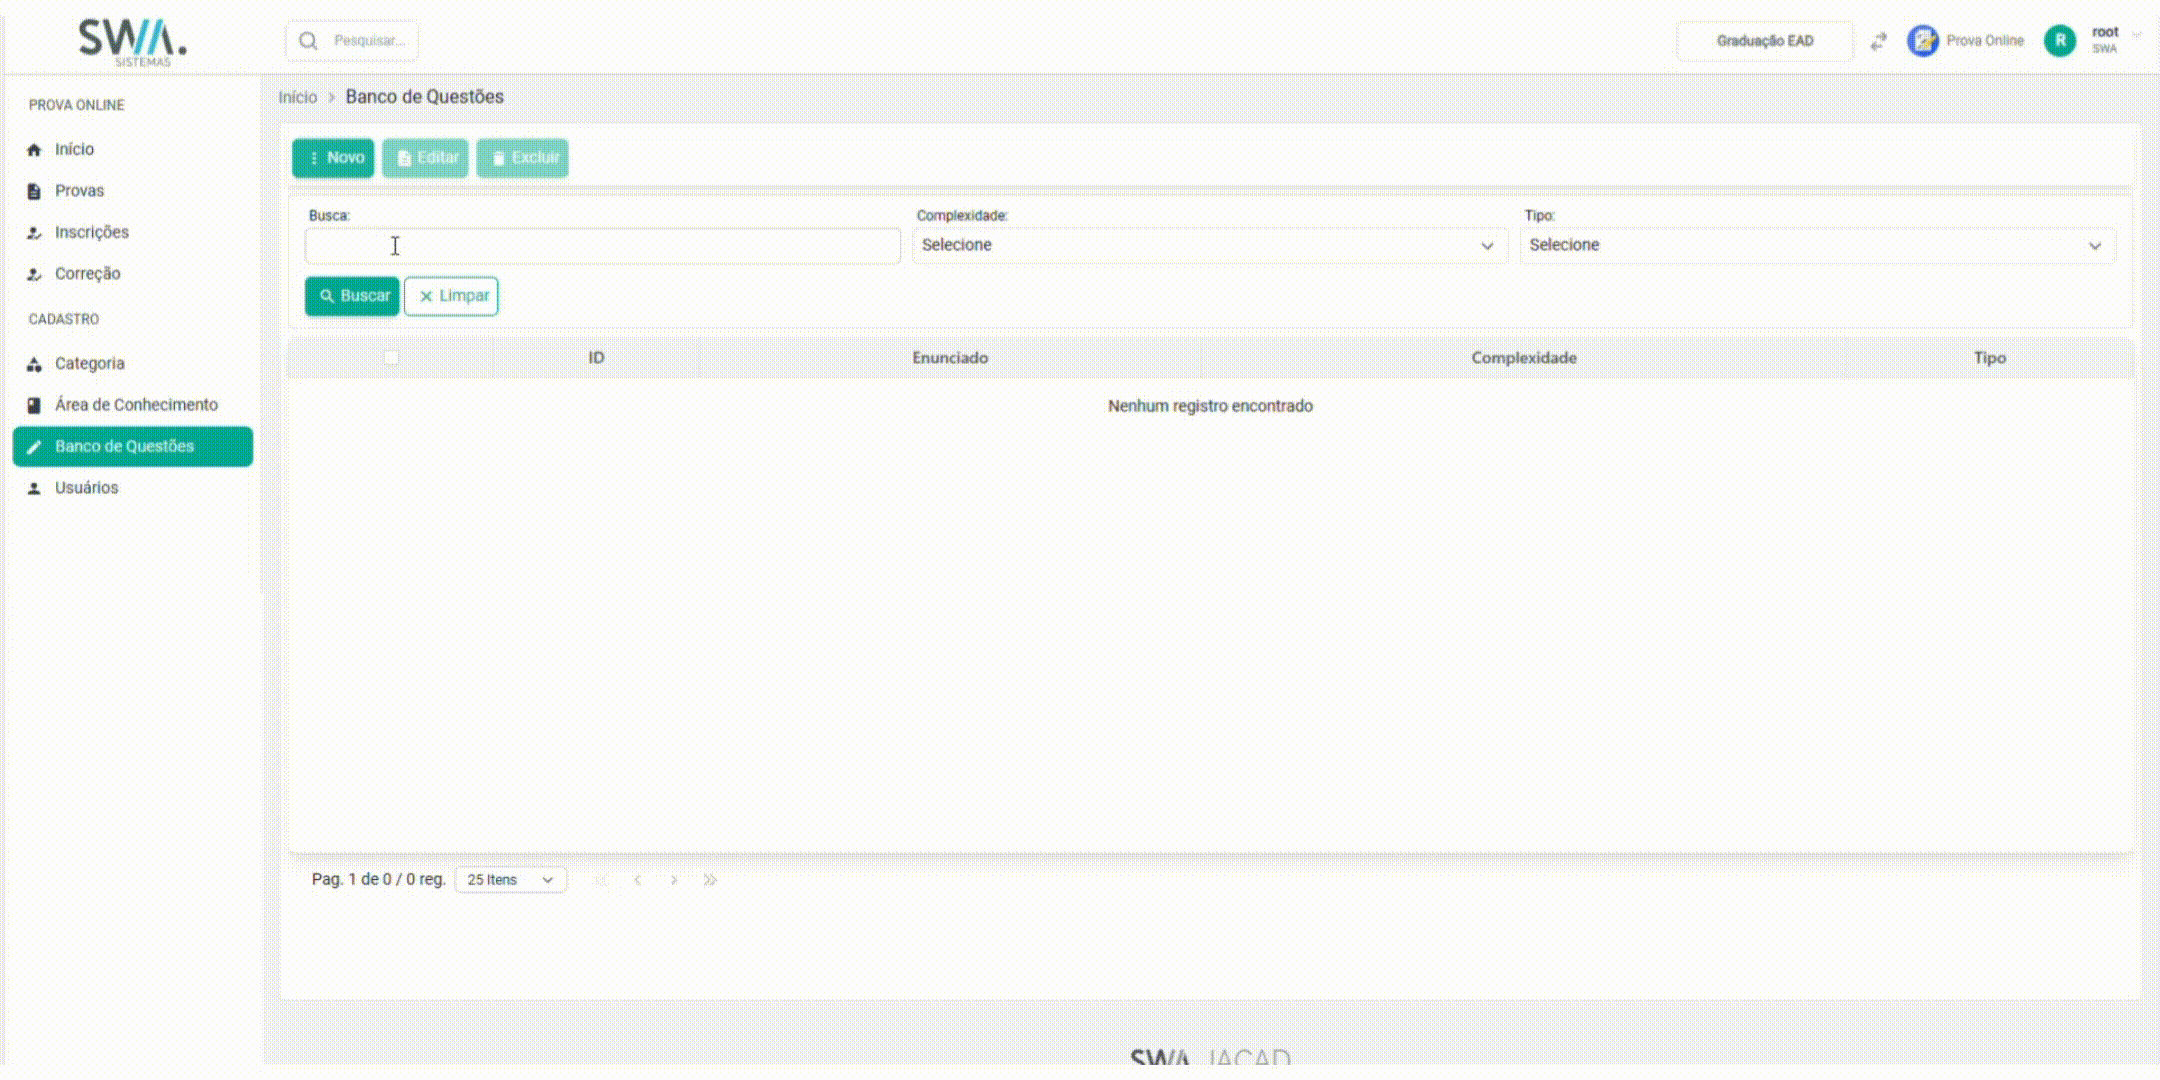Toggle the select-all checkbox in the table header
This screenshot has height=1080, width=2160.
391,358
